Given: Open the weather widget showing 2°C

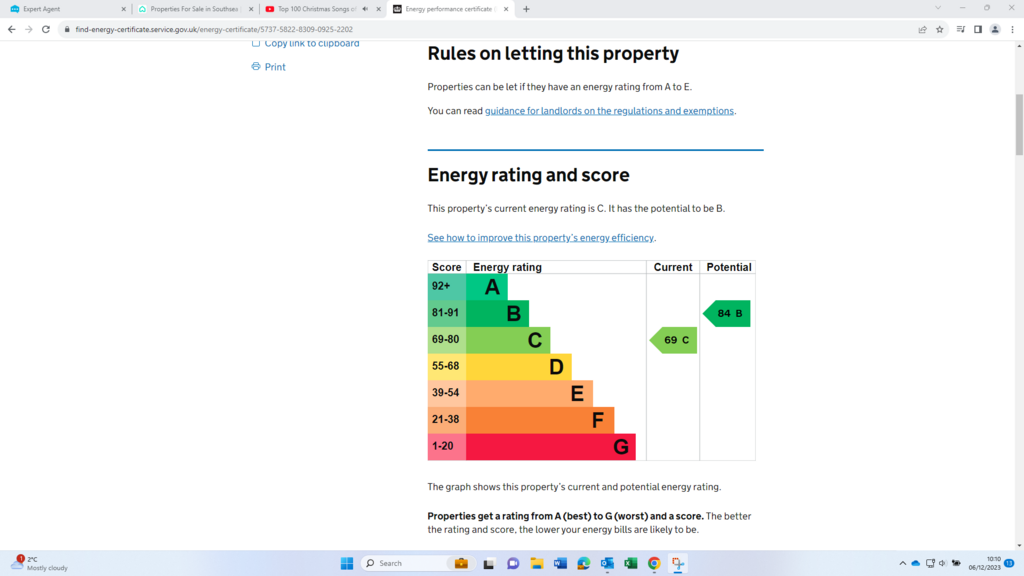Looking at the screenshot, I should [x=40, y=563].
